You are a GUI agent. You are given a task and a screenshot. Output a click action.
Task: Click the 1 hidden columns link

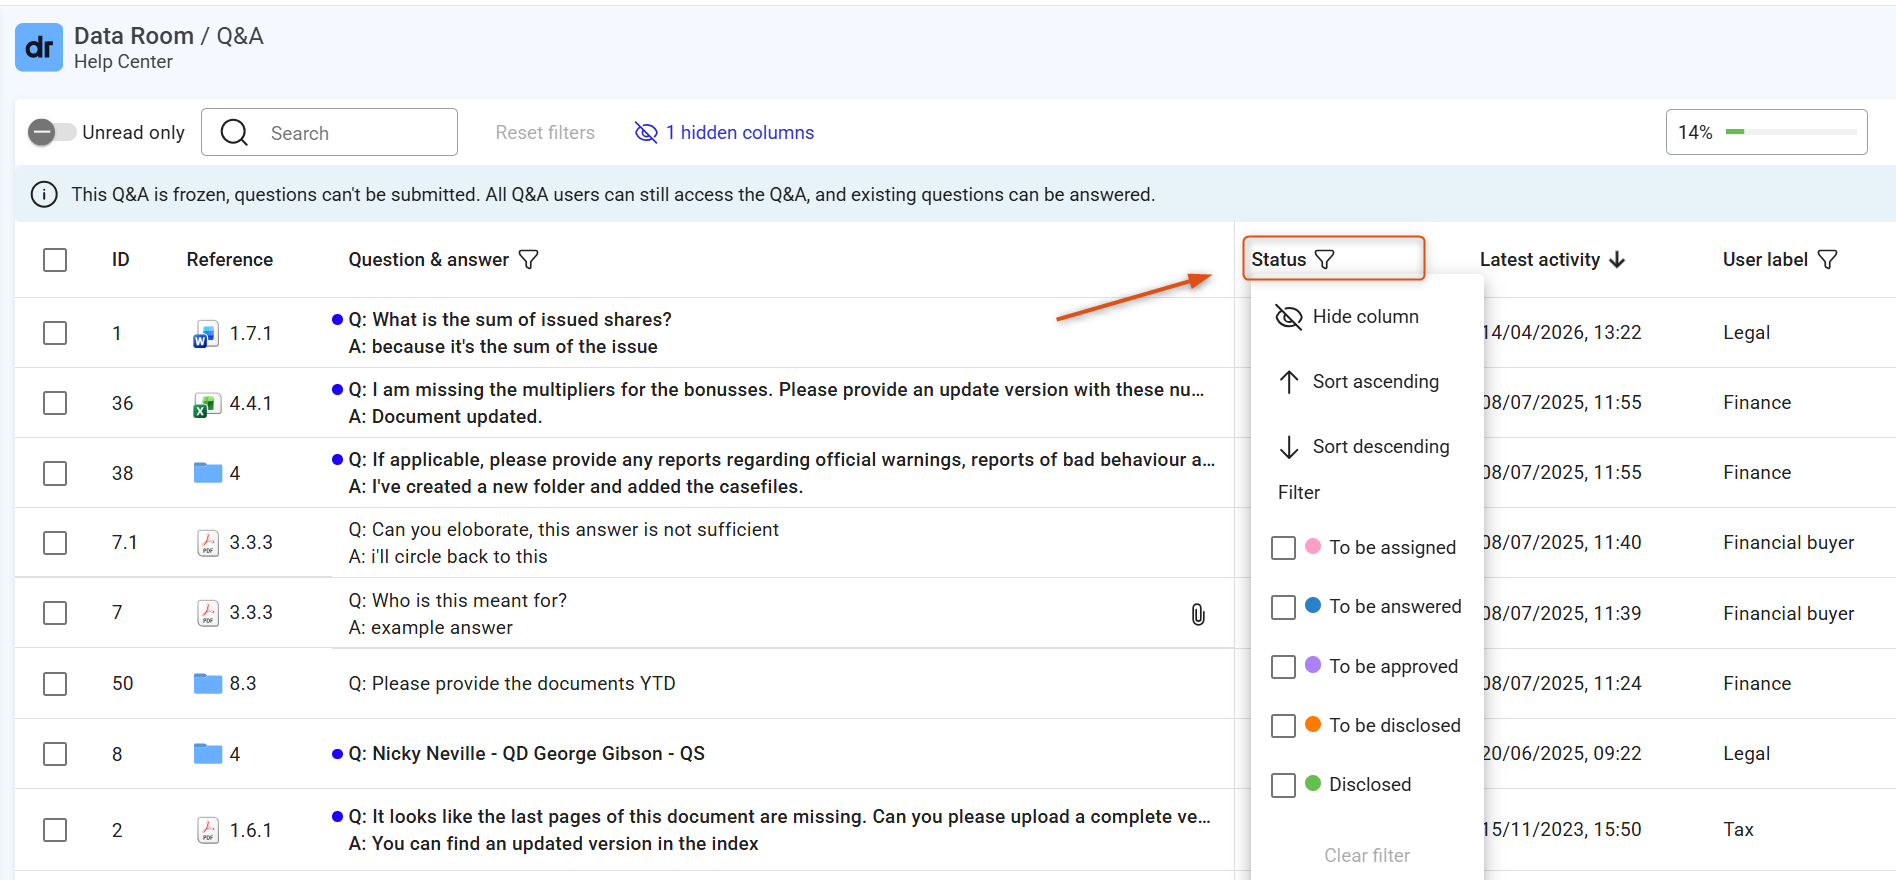725,133
